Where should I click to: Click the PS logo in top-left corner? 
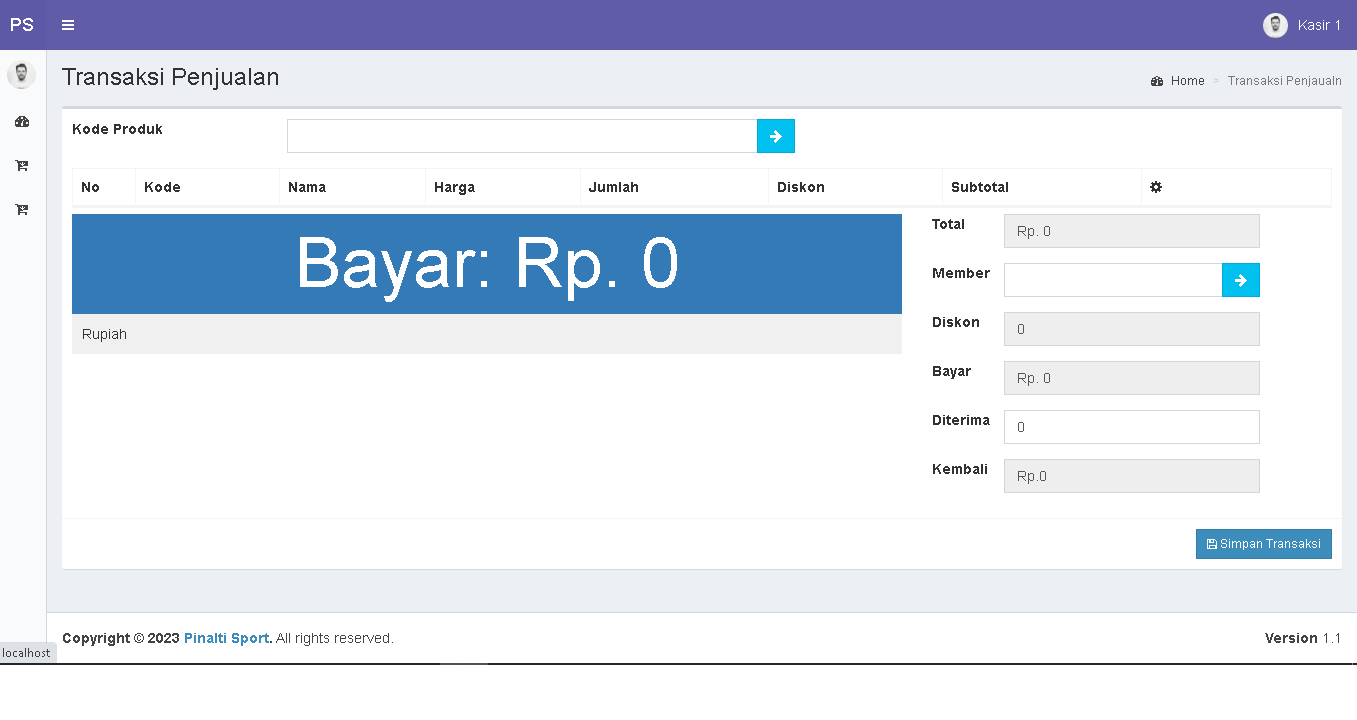[22, 25]
